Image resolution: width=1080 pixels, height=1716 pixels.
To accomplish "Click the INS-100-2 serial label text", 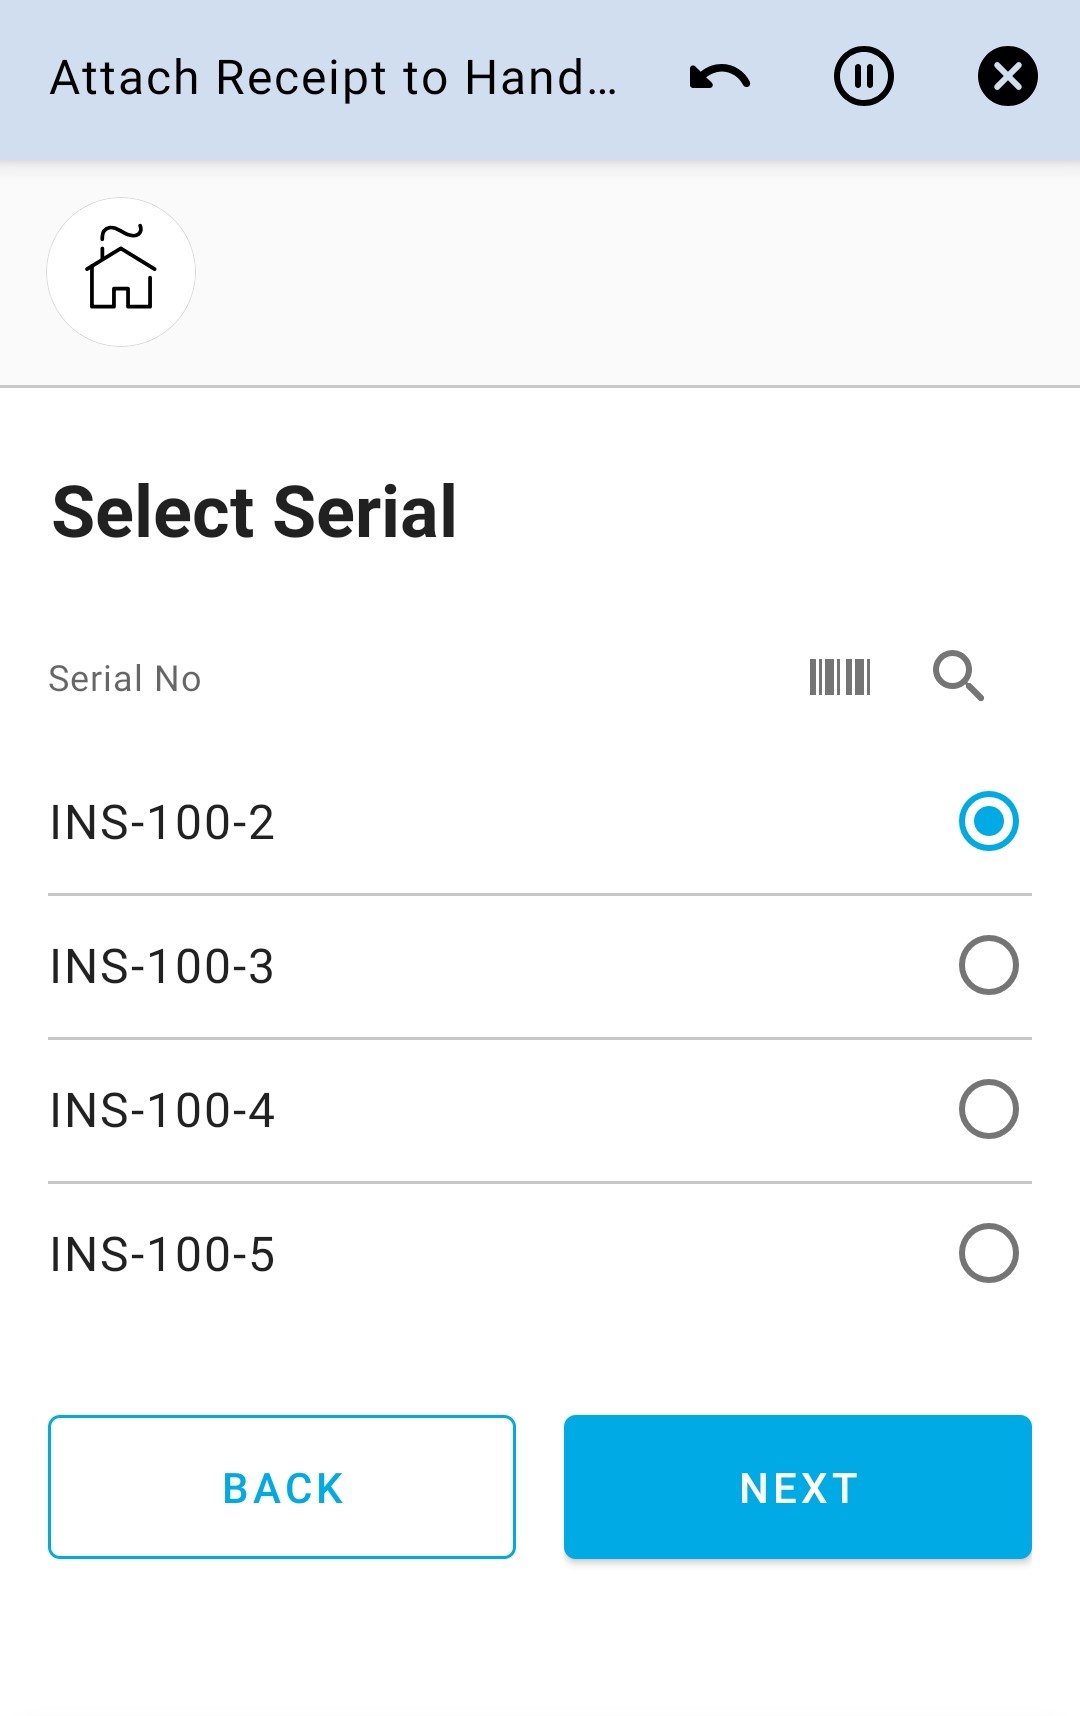I will [162, 823].
